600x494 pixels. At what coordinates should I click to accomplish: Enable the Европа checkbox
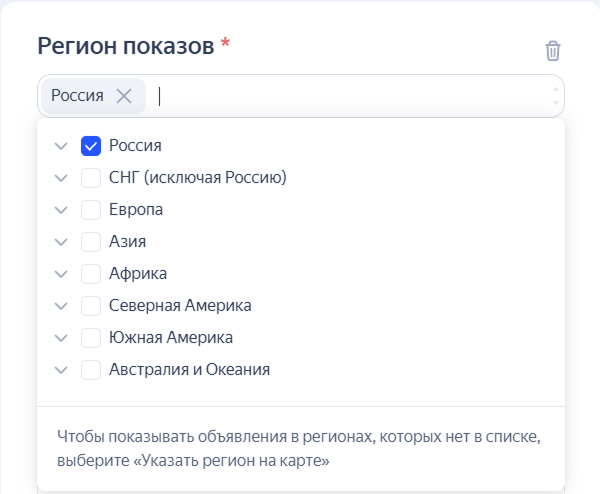coord(91,210)
